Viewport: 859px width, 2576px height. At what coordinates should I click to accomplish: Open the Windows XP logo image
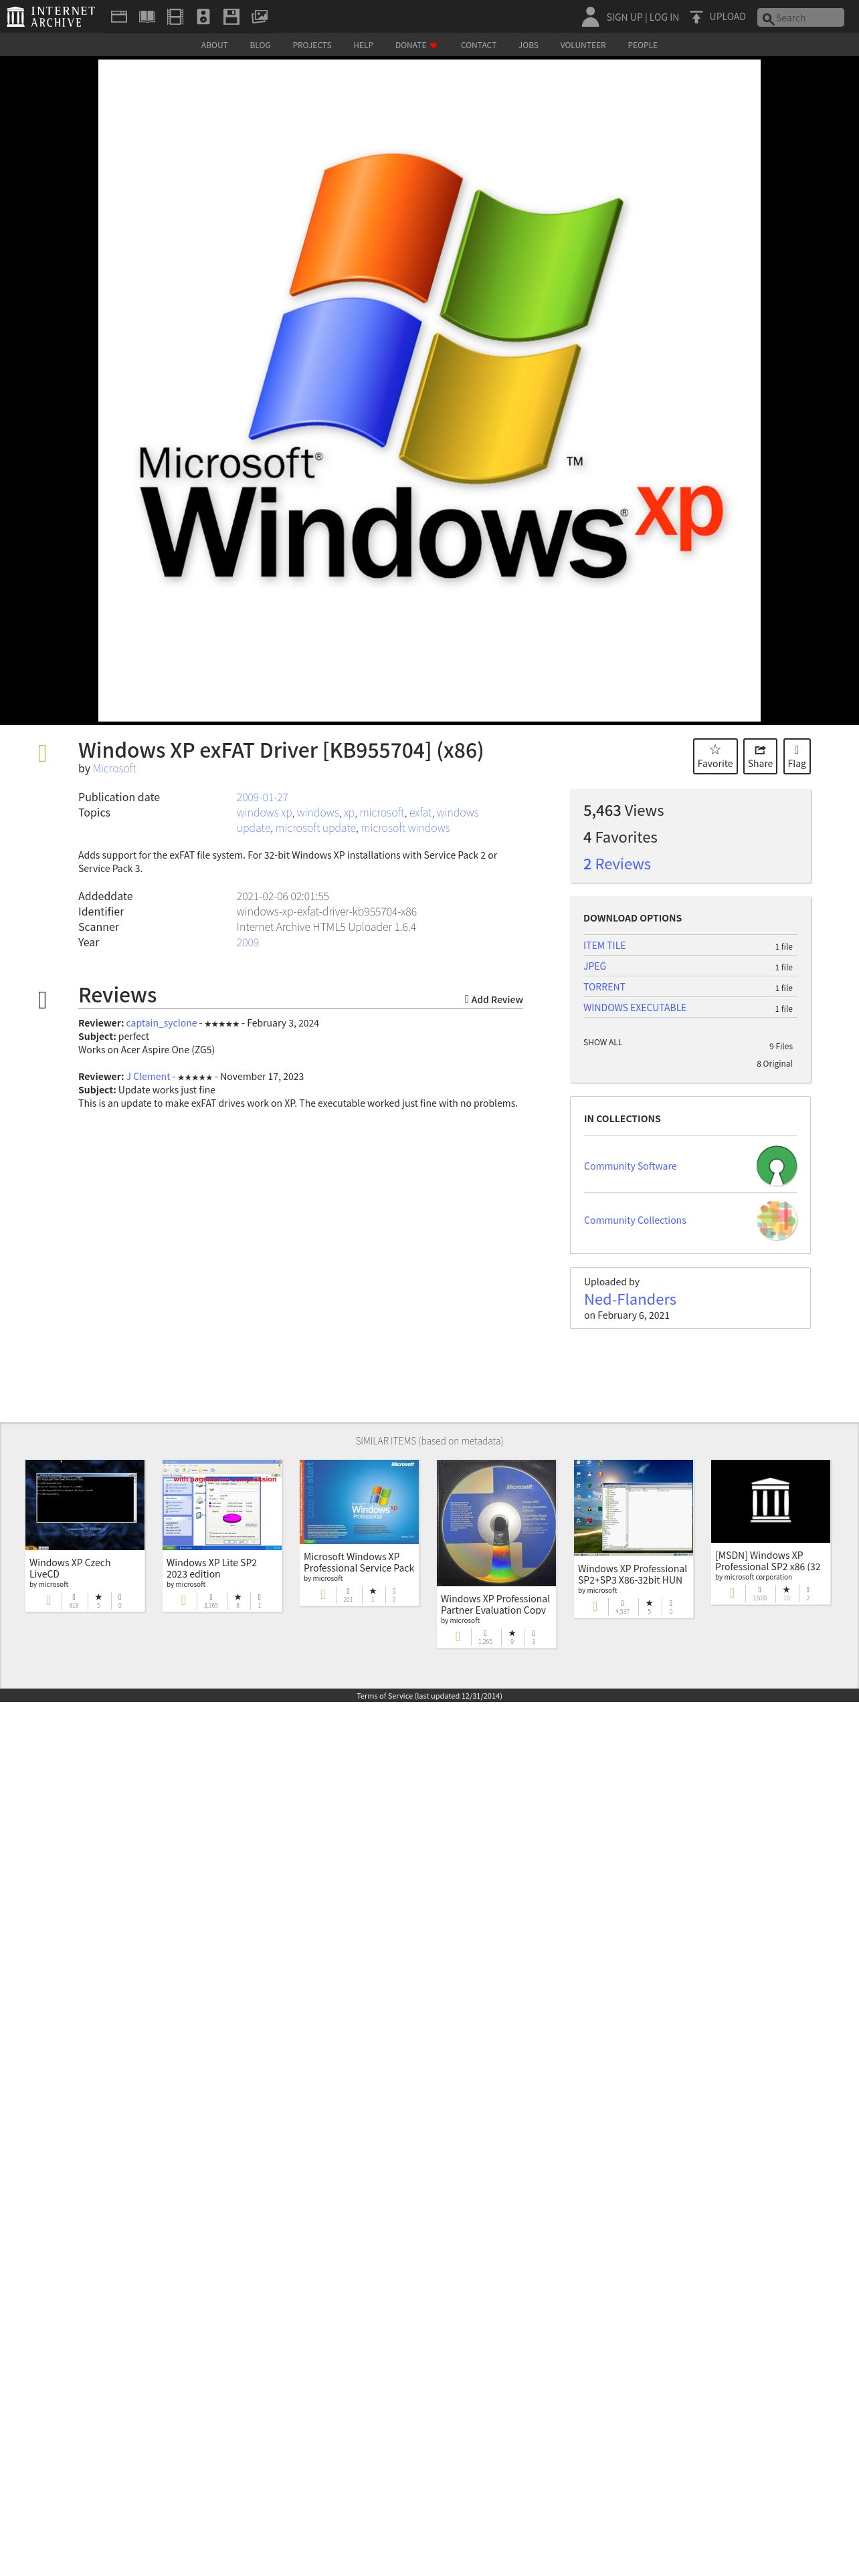pos(429,390)
